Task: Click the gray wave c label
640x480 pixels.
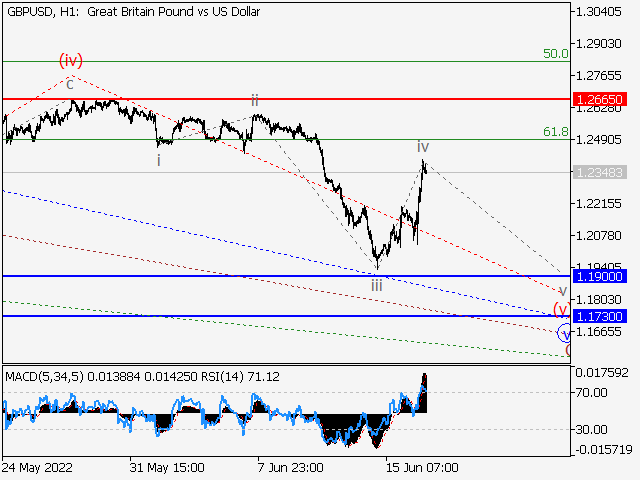Action: (x=70, y=84)
